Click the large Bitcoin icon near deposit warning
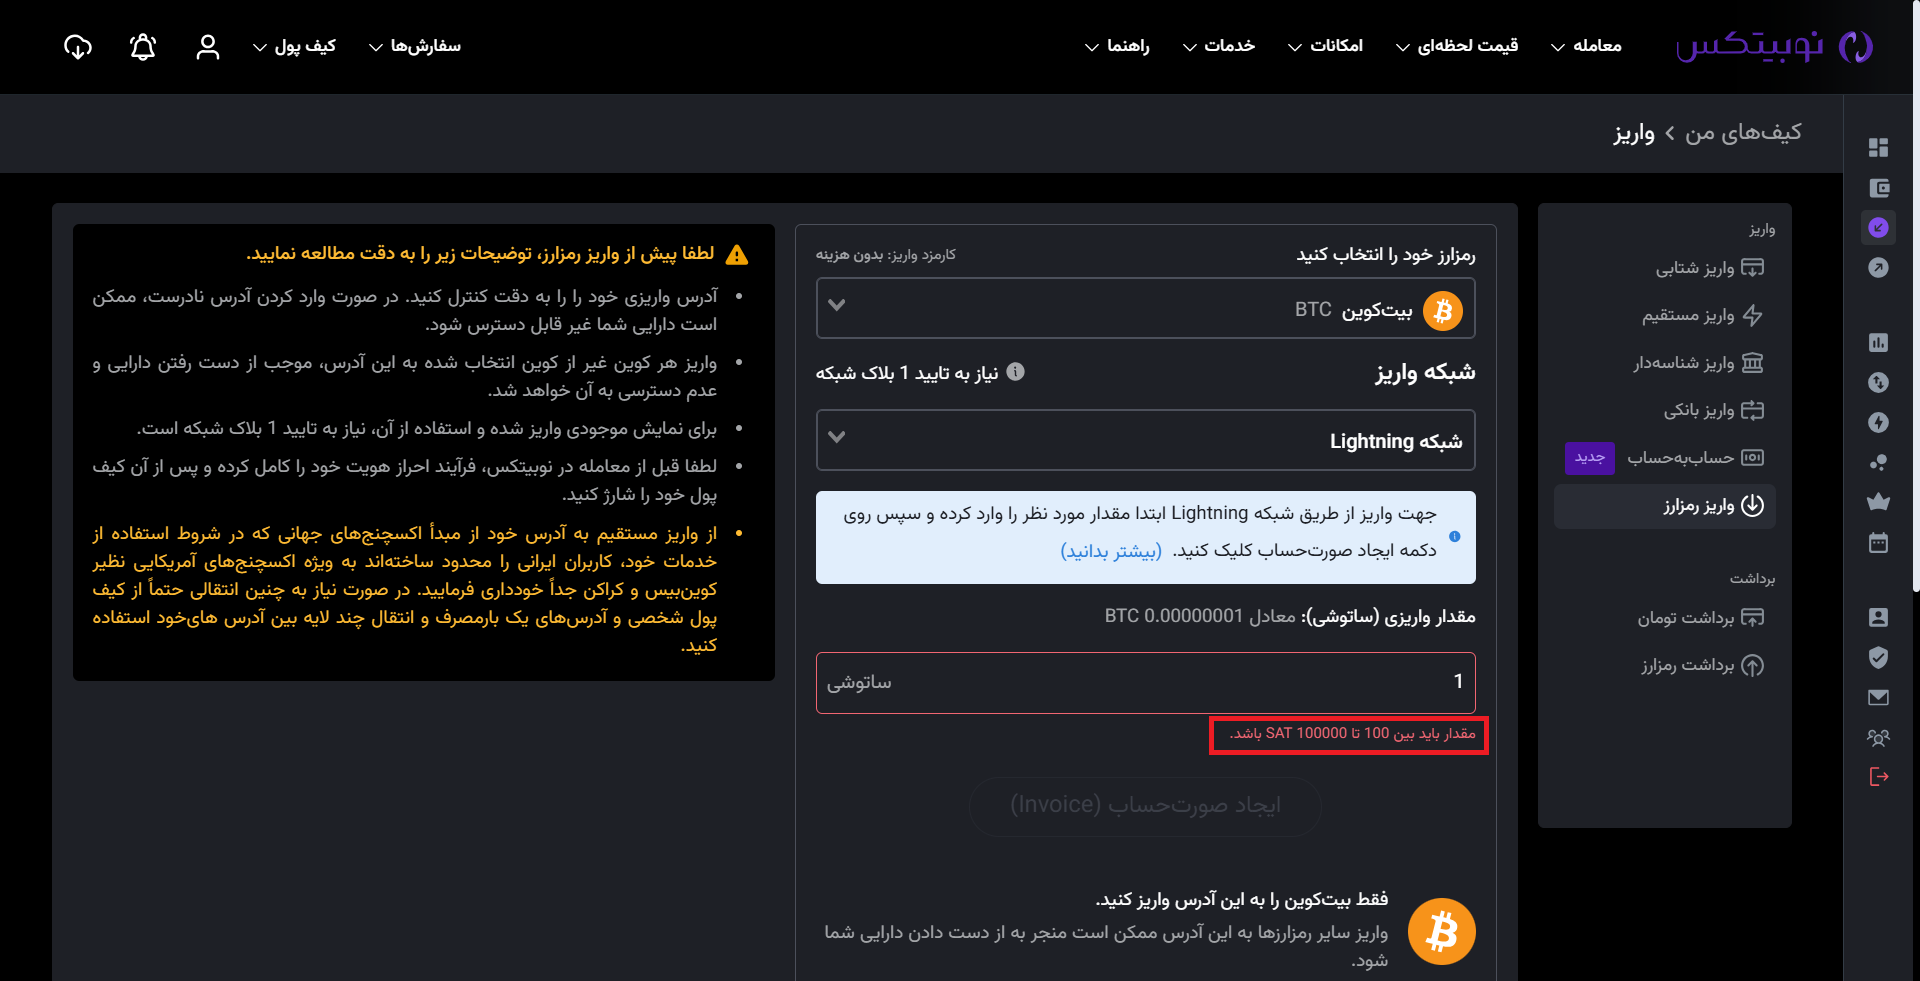1920x981 pixels. pyautogui.click(x=1441, y=932)
